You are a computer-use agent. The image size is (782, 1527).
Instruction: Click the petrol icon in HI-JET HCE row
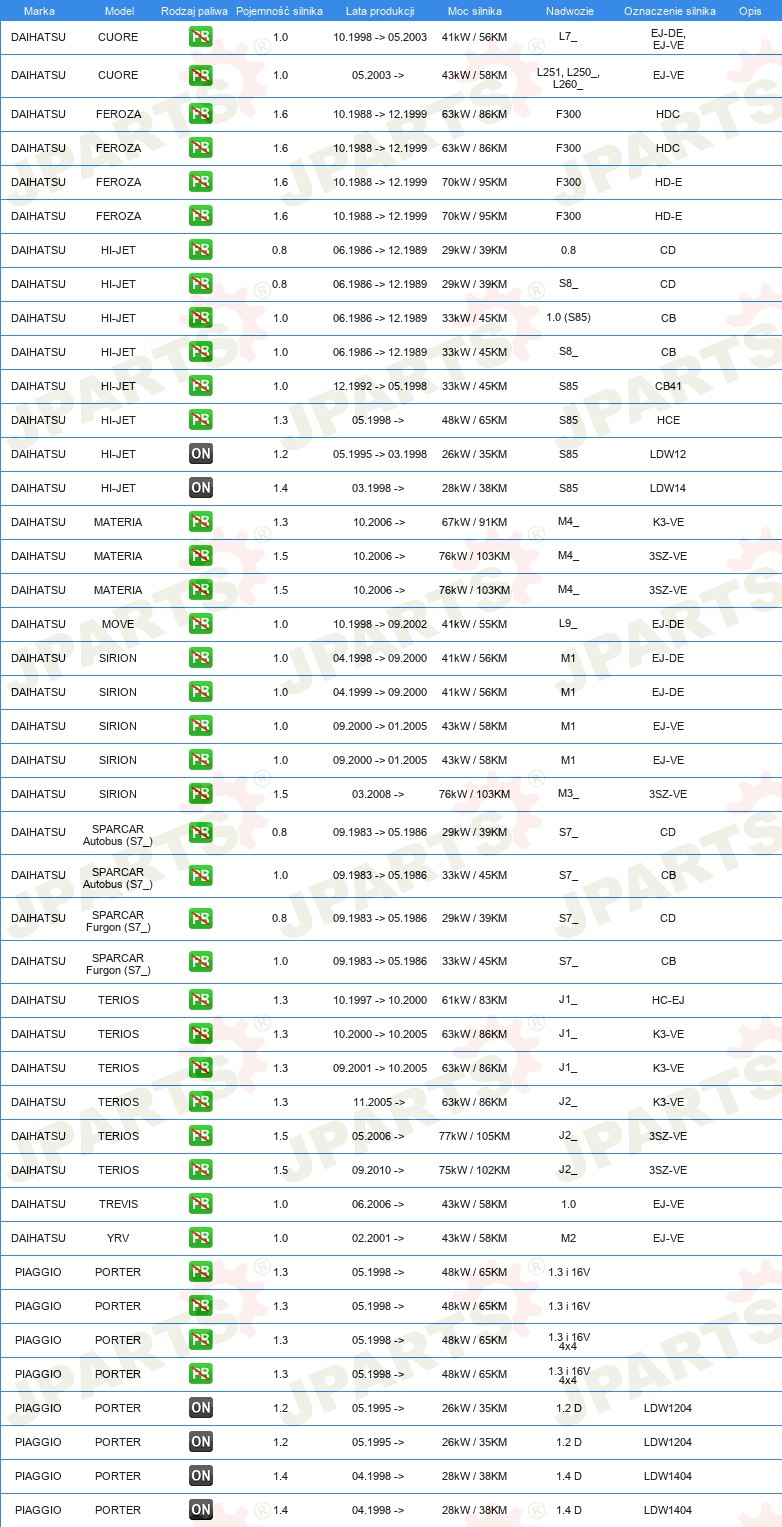click(200, 420)
